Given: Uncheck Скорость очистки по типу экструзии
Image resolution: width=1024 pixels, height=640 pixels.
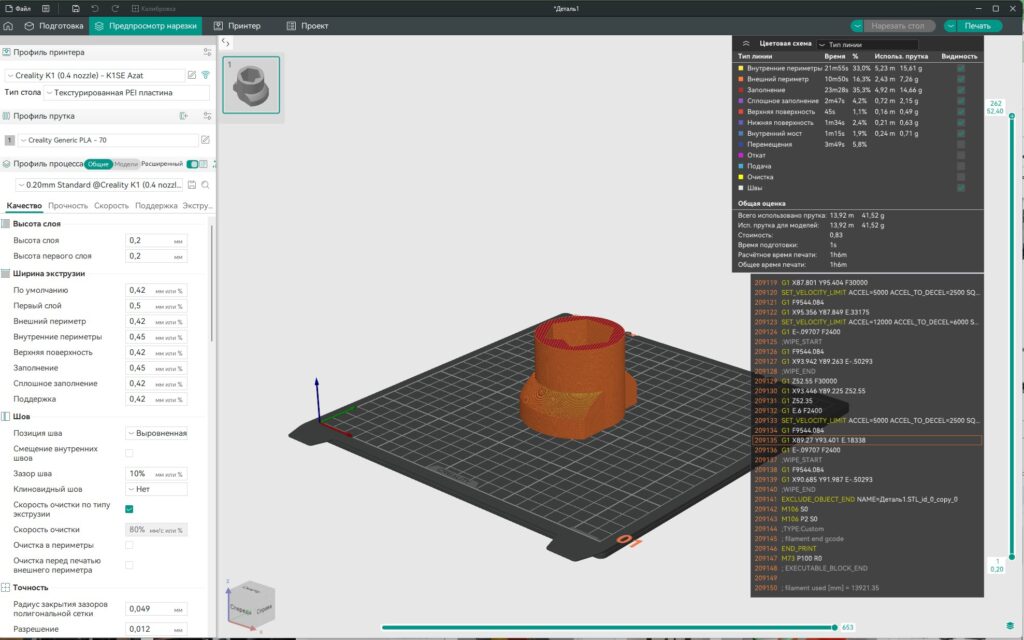Looking at the screenshot, I should 129,508.
